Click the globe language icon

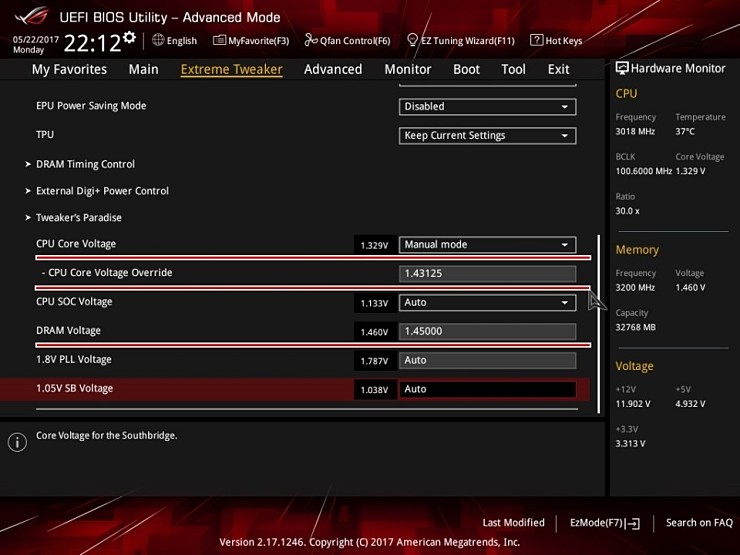tap(158, 40)
